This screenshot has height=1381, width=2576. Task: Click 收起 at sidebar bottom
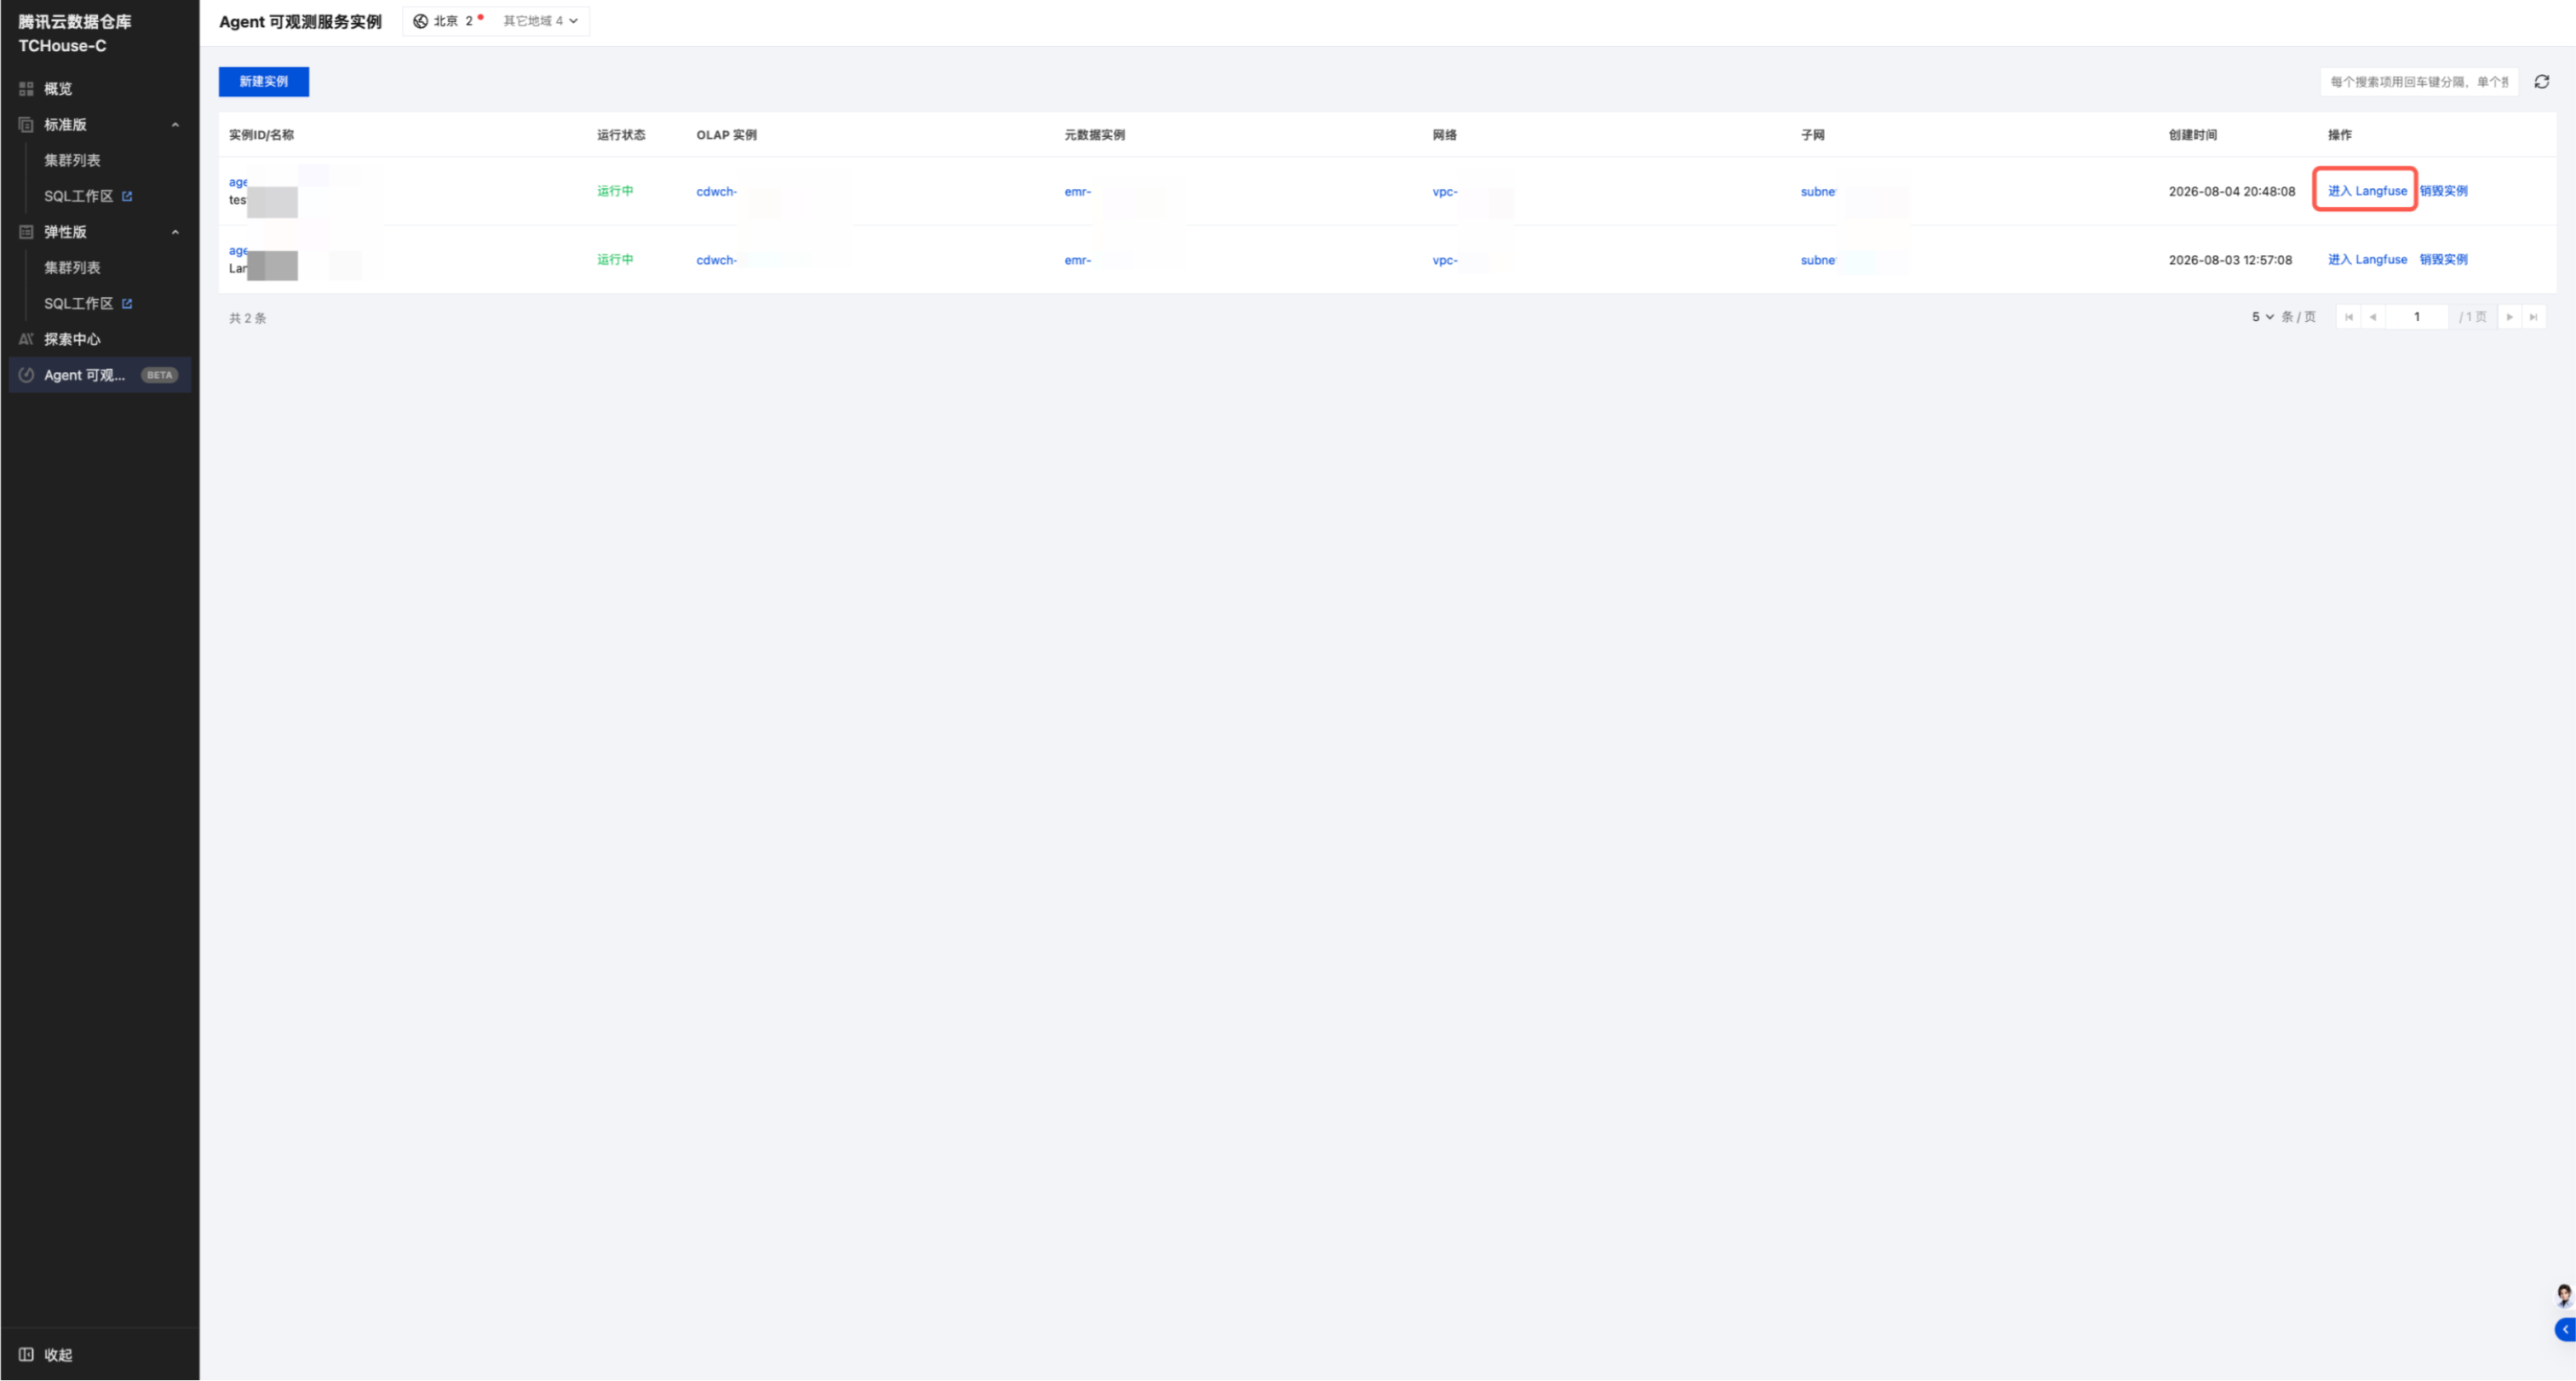point(58,1355)
